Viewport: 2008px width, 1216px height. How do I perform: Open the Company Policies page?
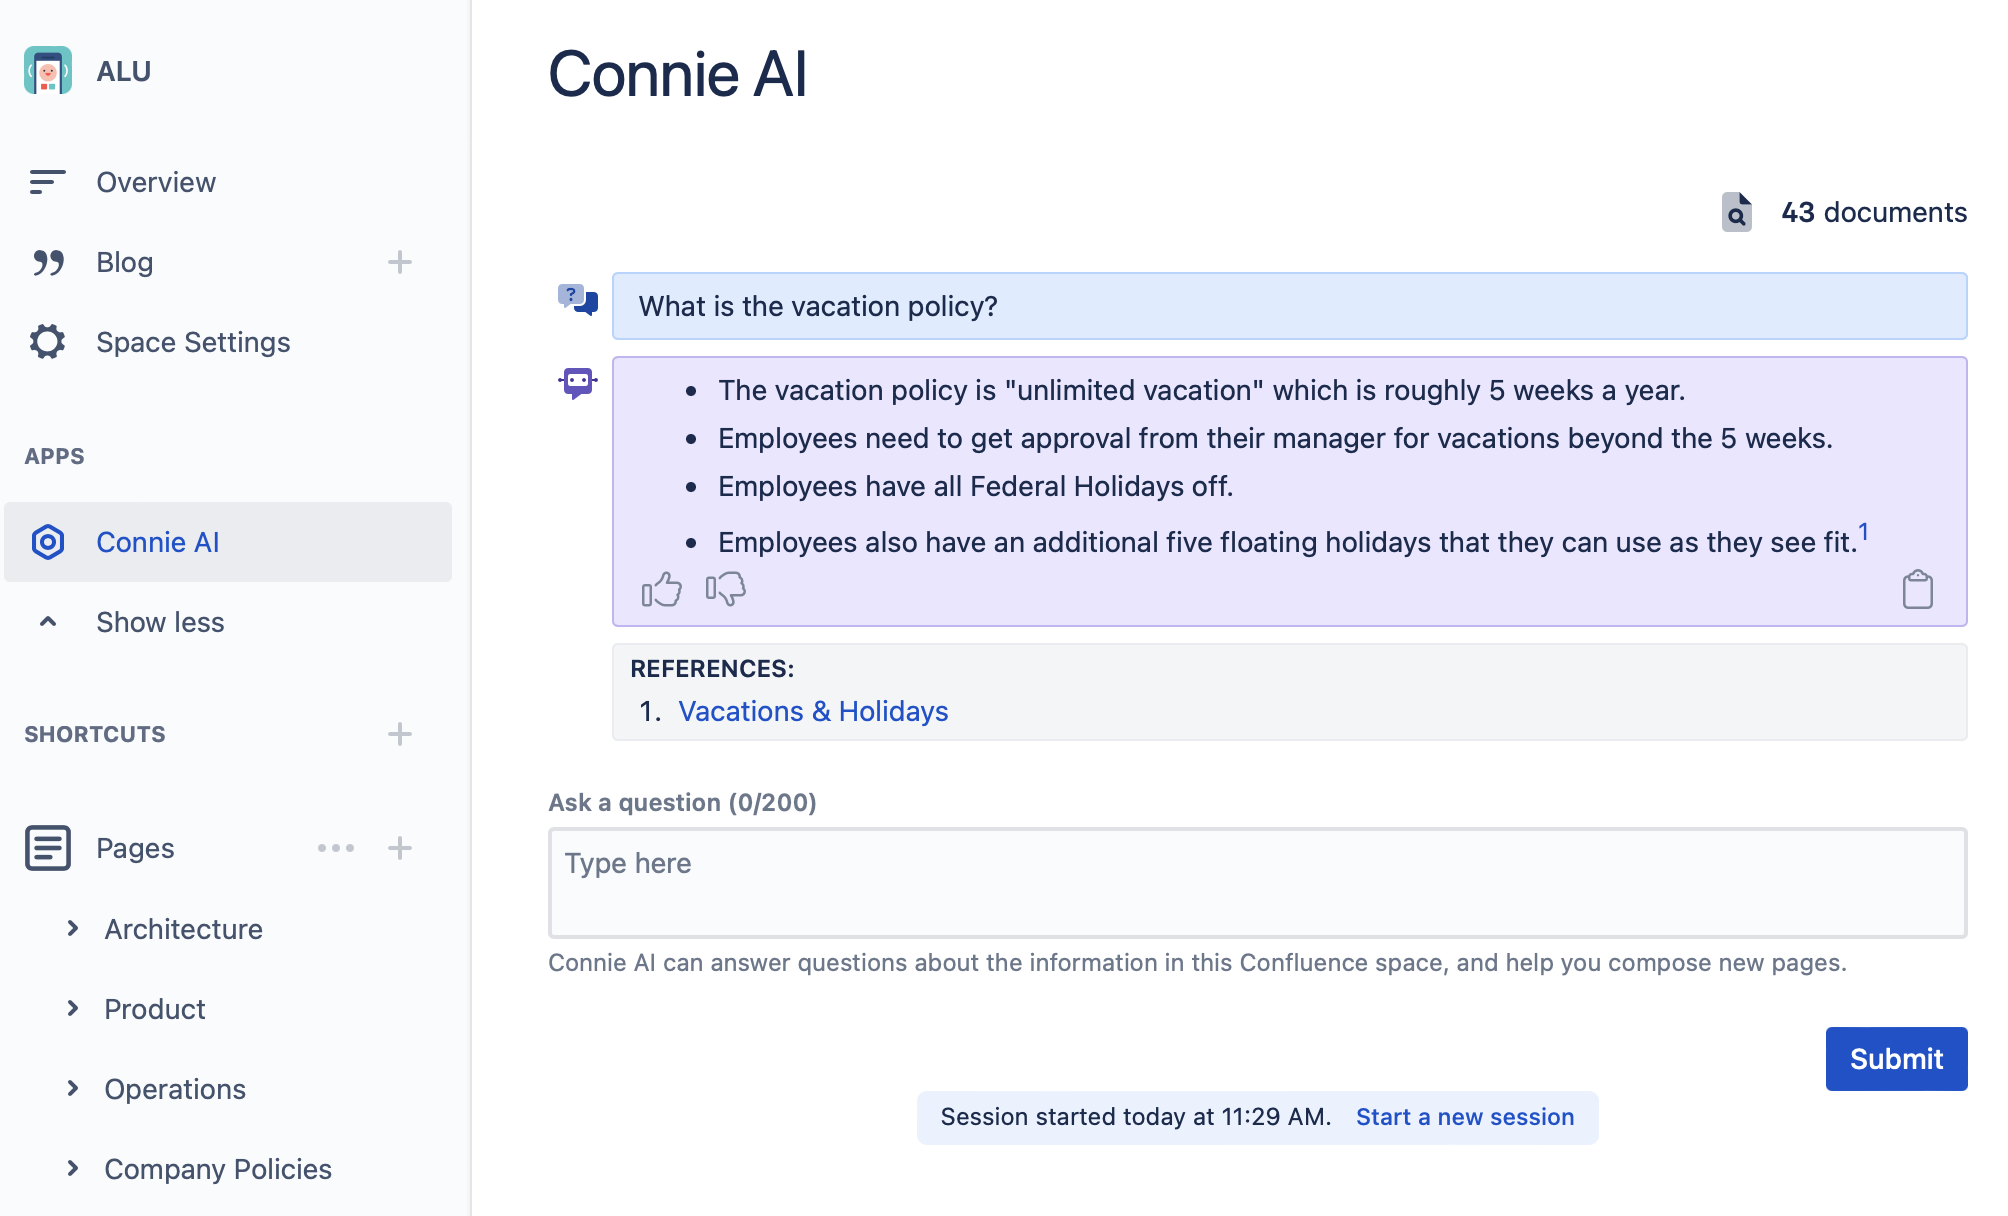218,1169
